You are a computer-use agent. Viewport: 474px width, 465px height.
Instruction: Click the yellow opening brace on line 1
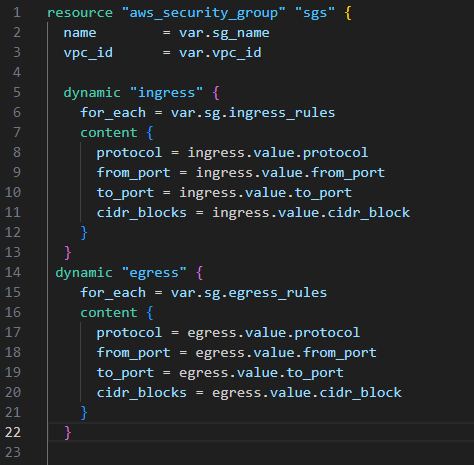(x=348, y=13)
